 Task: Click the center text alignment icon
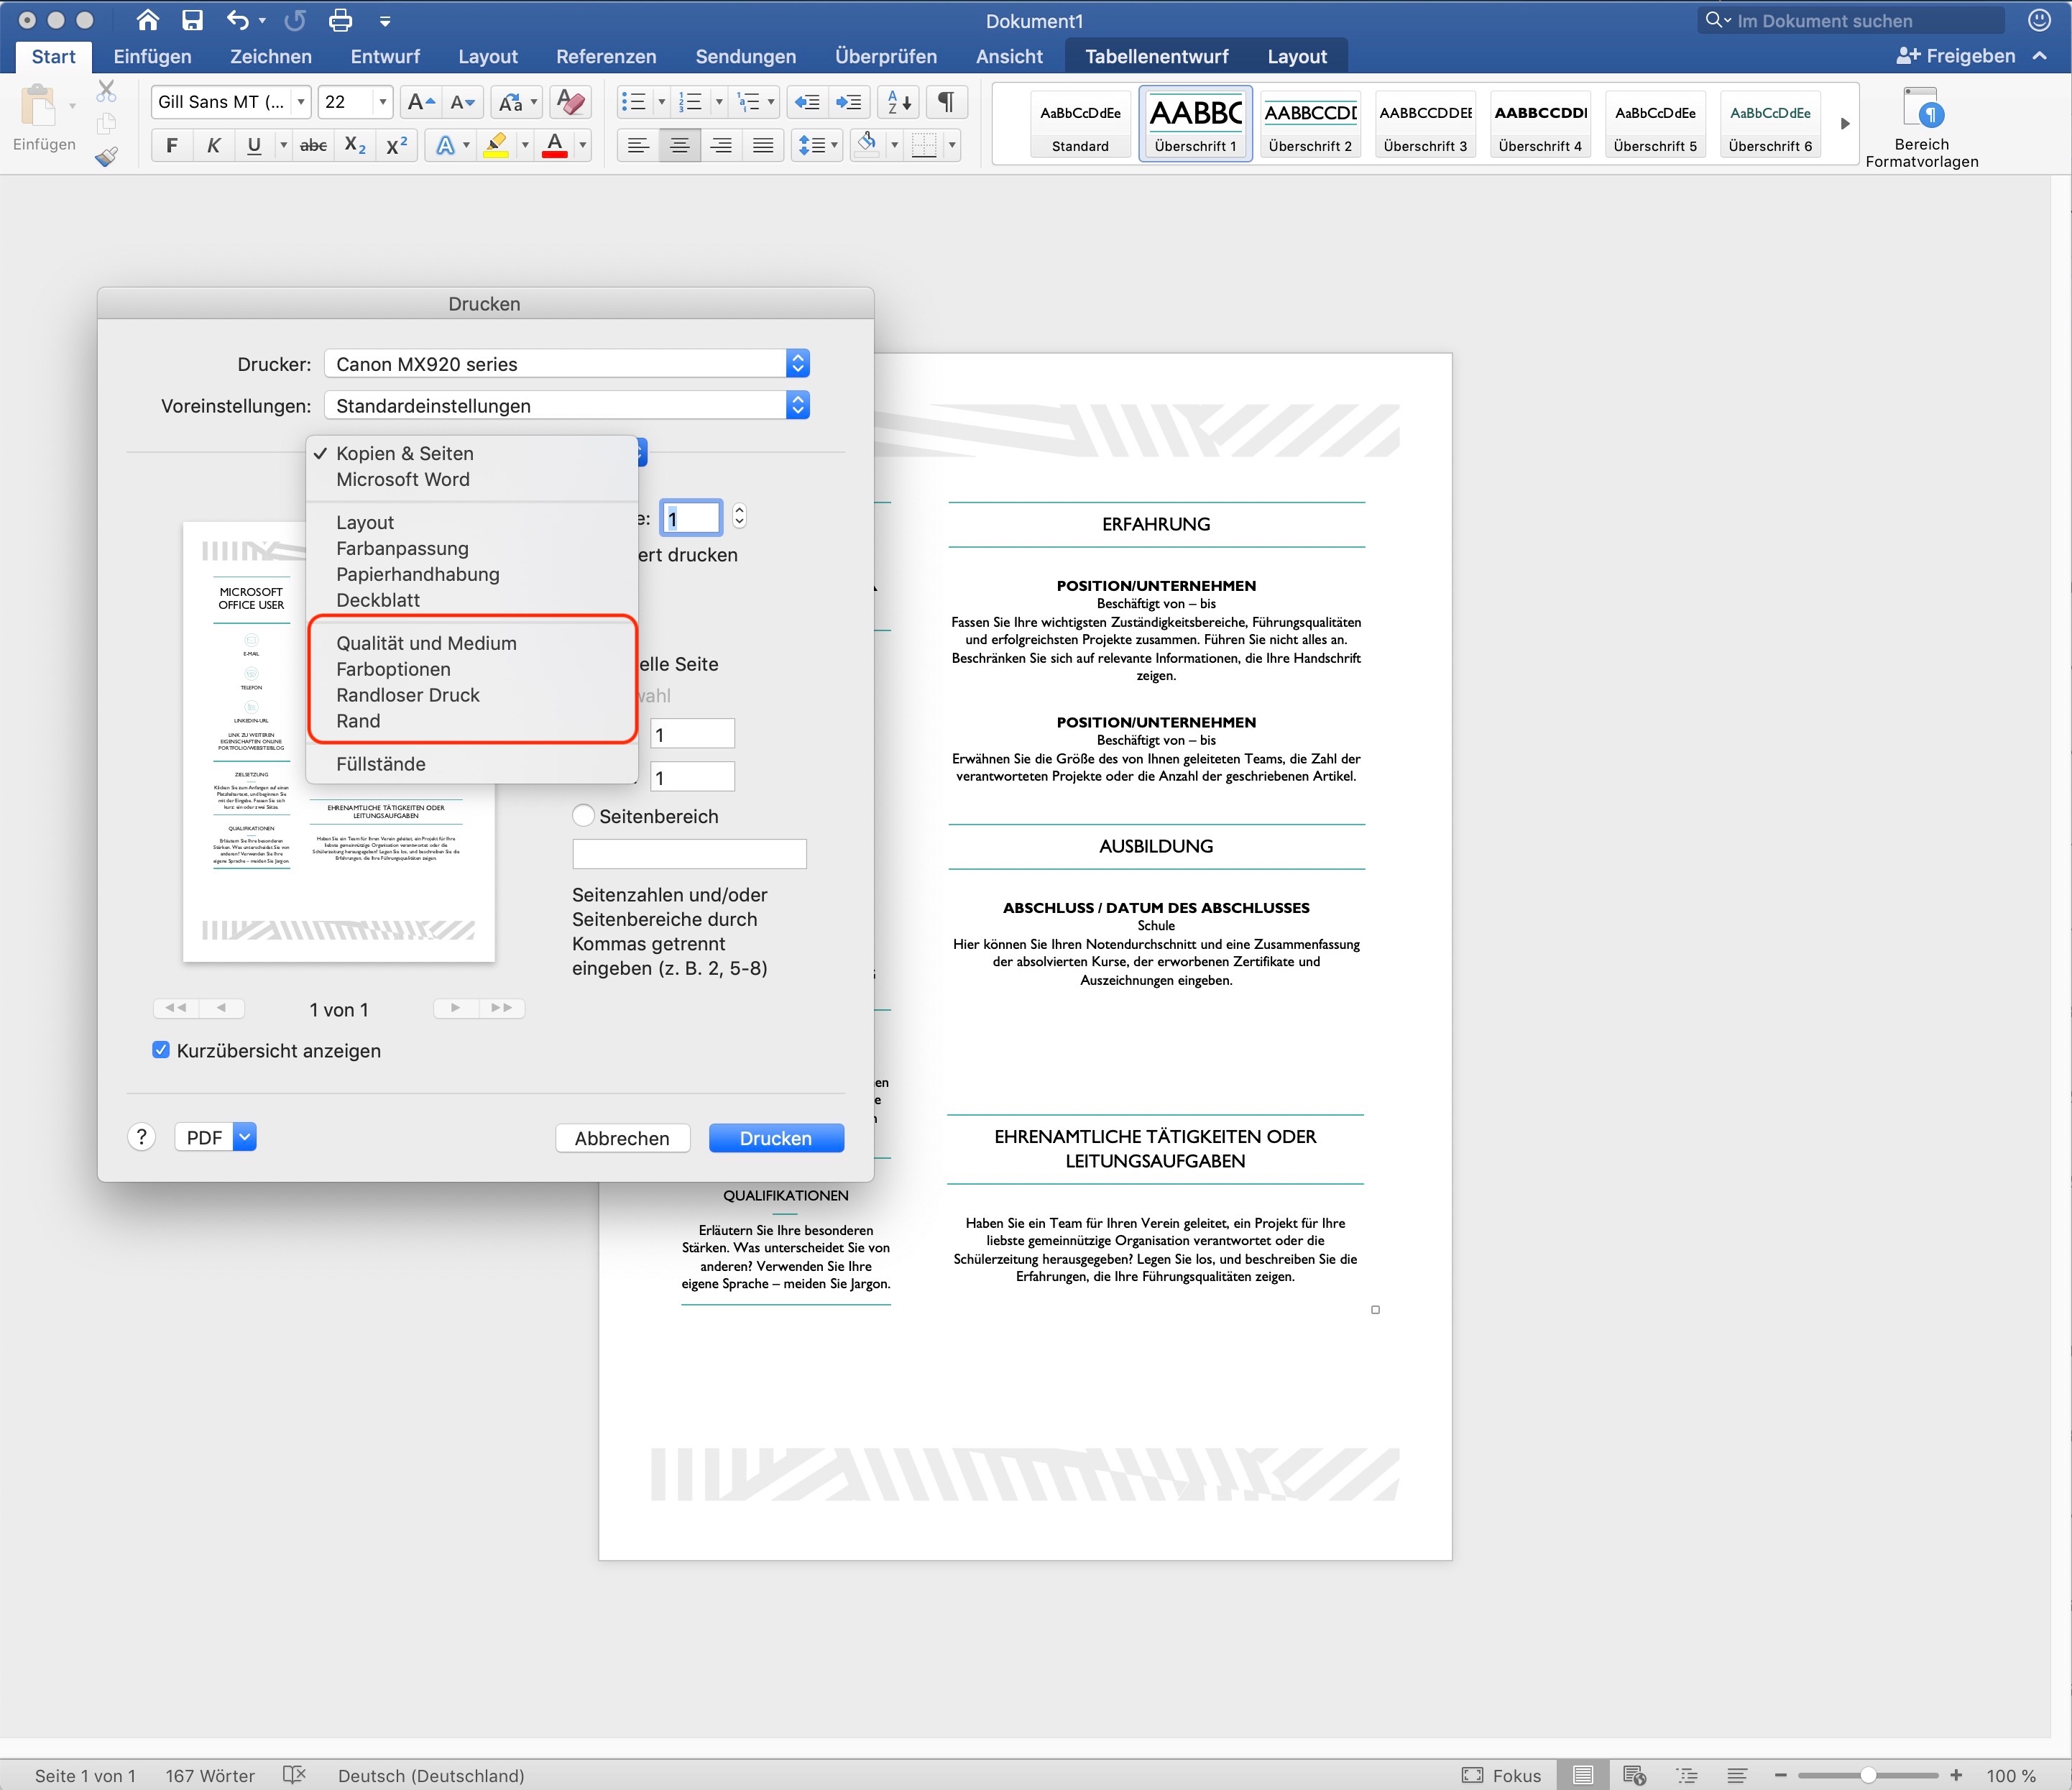(x=680, y=146)
